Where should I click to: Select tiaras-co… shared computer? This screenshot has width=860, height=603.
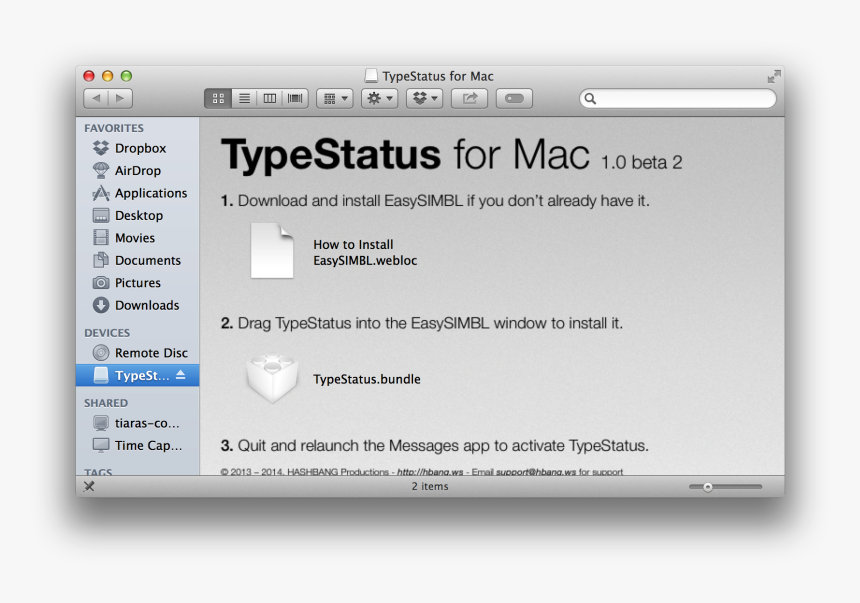point(138,423)
